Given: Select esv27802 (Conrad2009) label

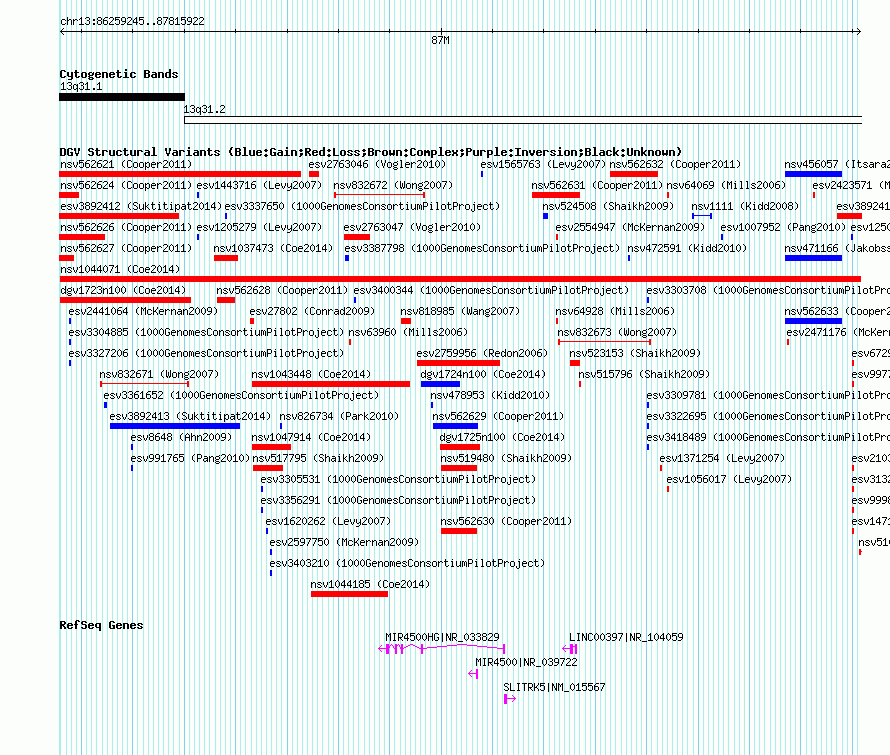Looking at the screenshot, I should [x=312, y=312].
